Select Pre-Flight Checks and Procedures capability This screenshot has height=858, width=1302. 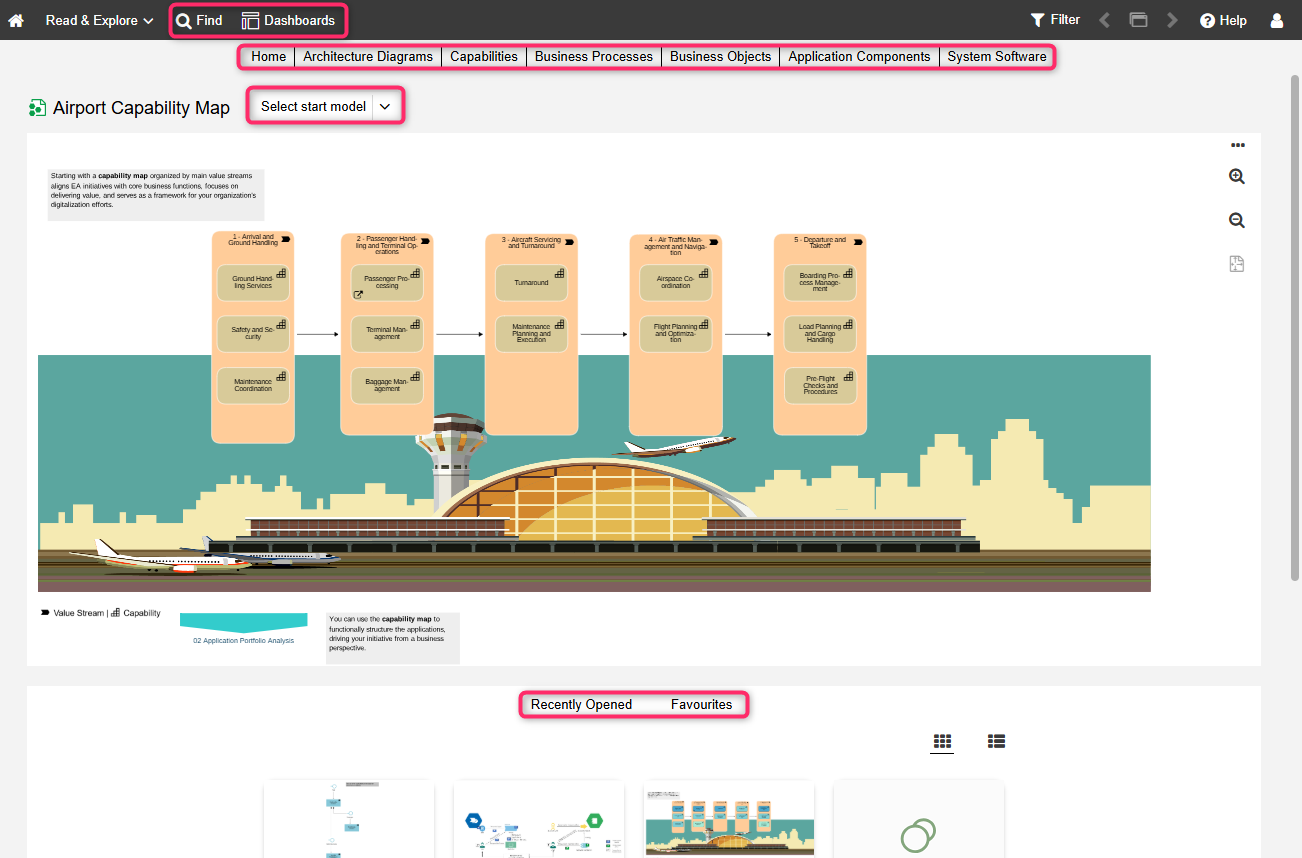click(x=820, y=386)
